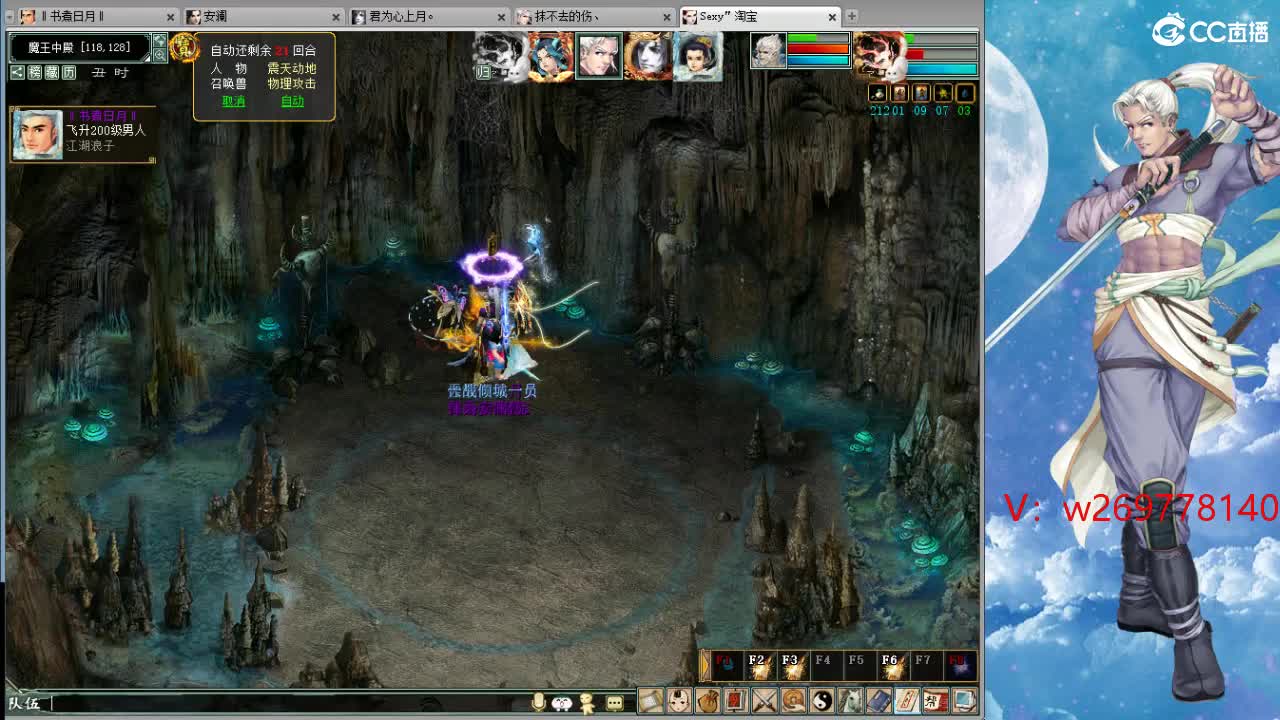Click the 物理攻击 summon action text
The height and width of the screenshot is (720, 1280).
pos(291,84)
